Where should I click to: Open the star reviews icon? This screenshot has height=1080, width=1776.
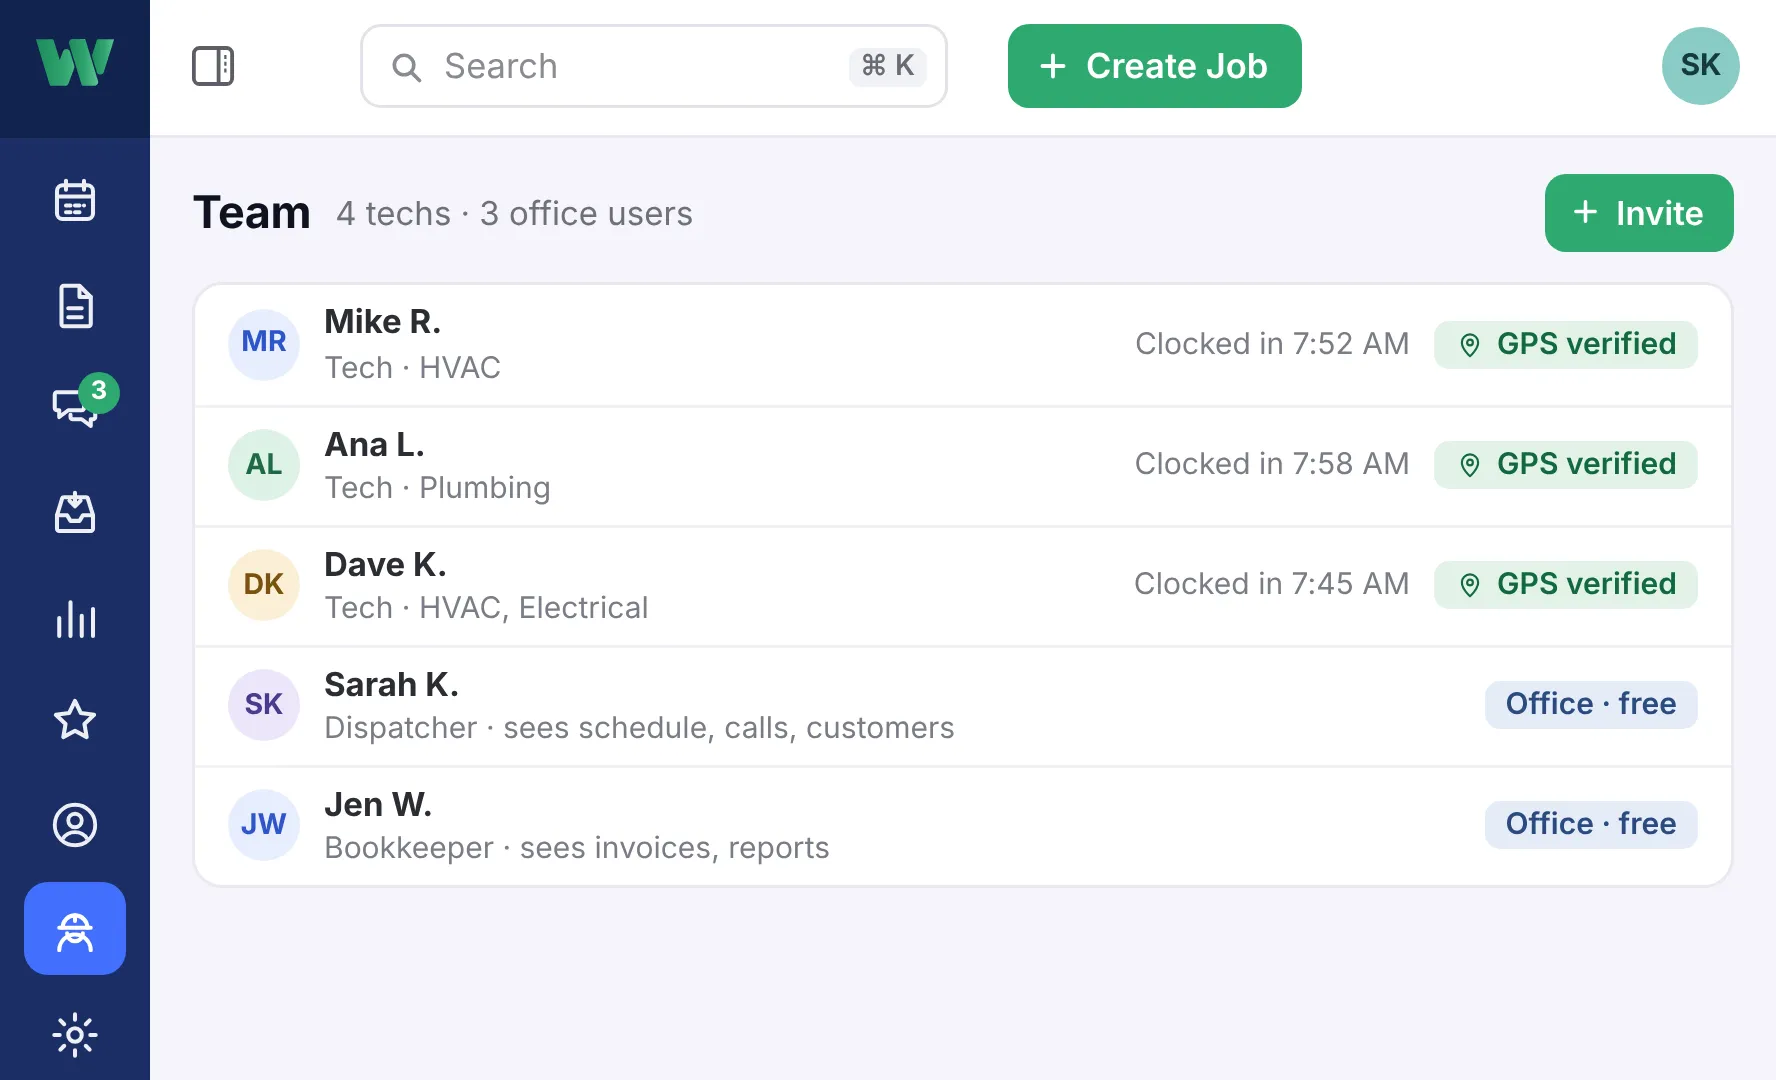(75, 720)
